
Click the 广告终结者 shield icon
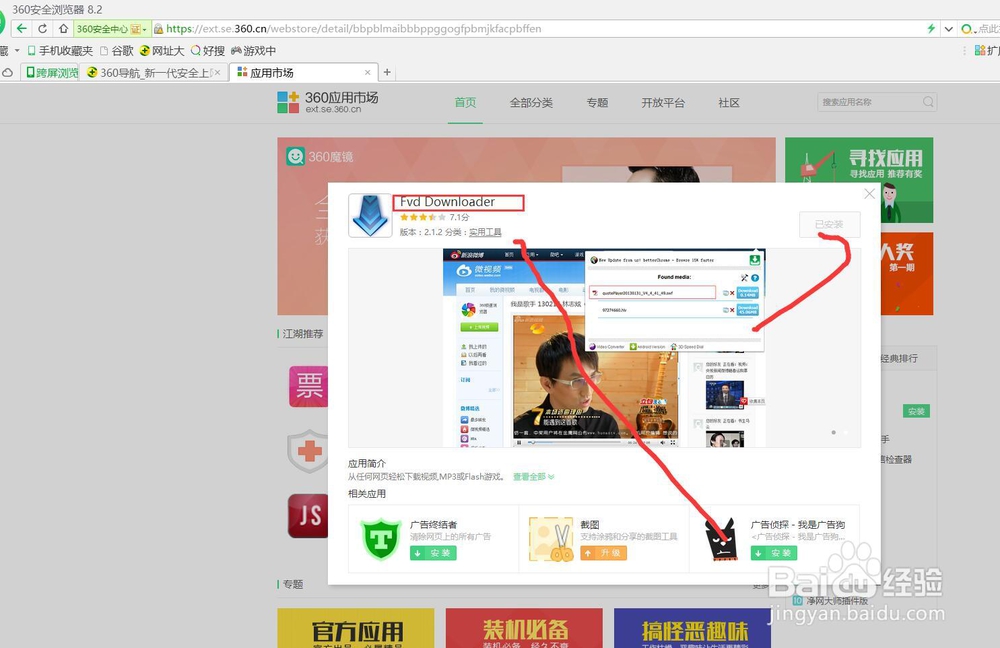381,539
